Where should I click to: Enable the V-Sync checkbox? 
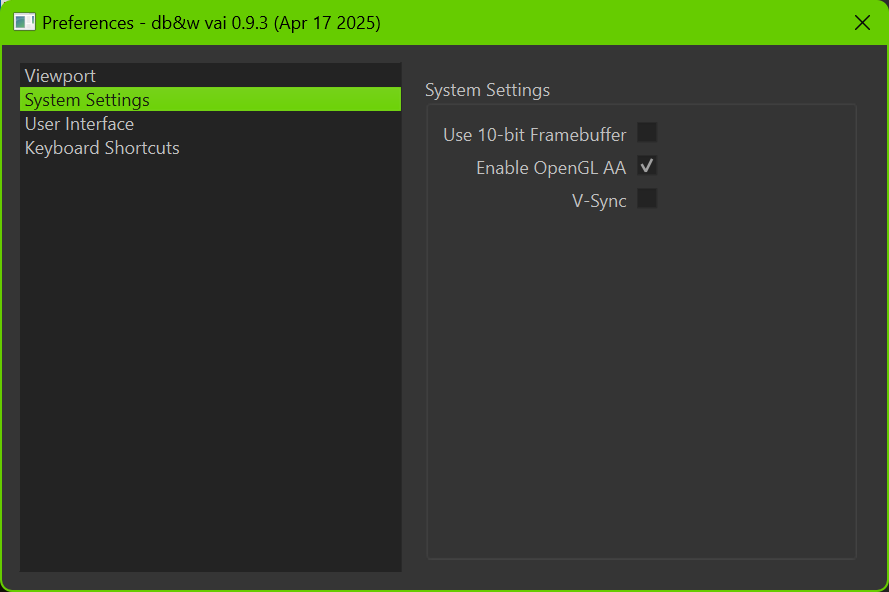(x=647, y=198)
